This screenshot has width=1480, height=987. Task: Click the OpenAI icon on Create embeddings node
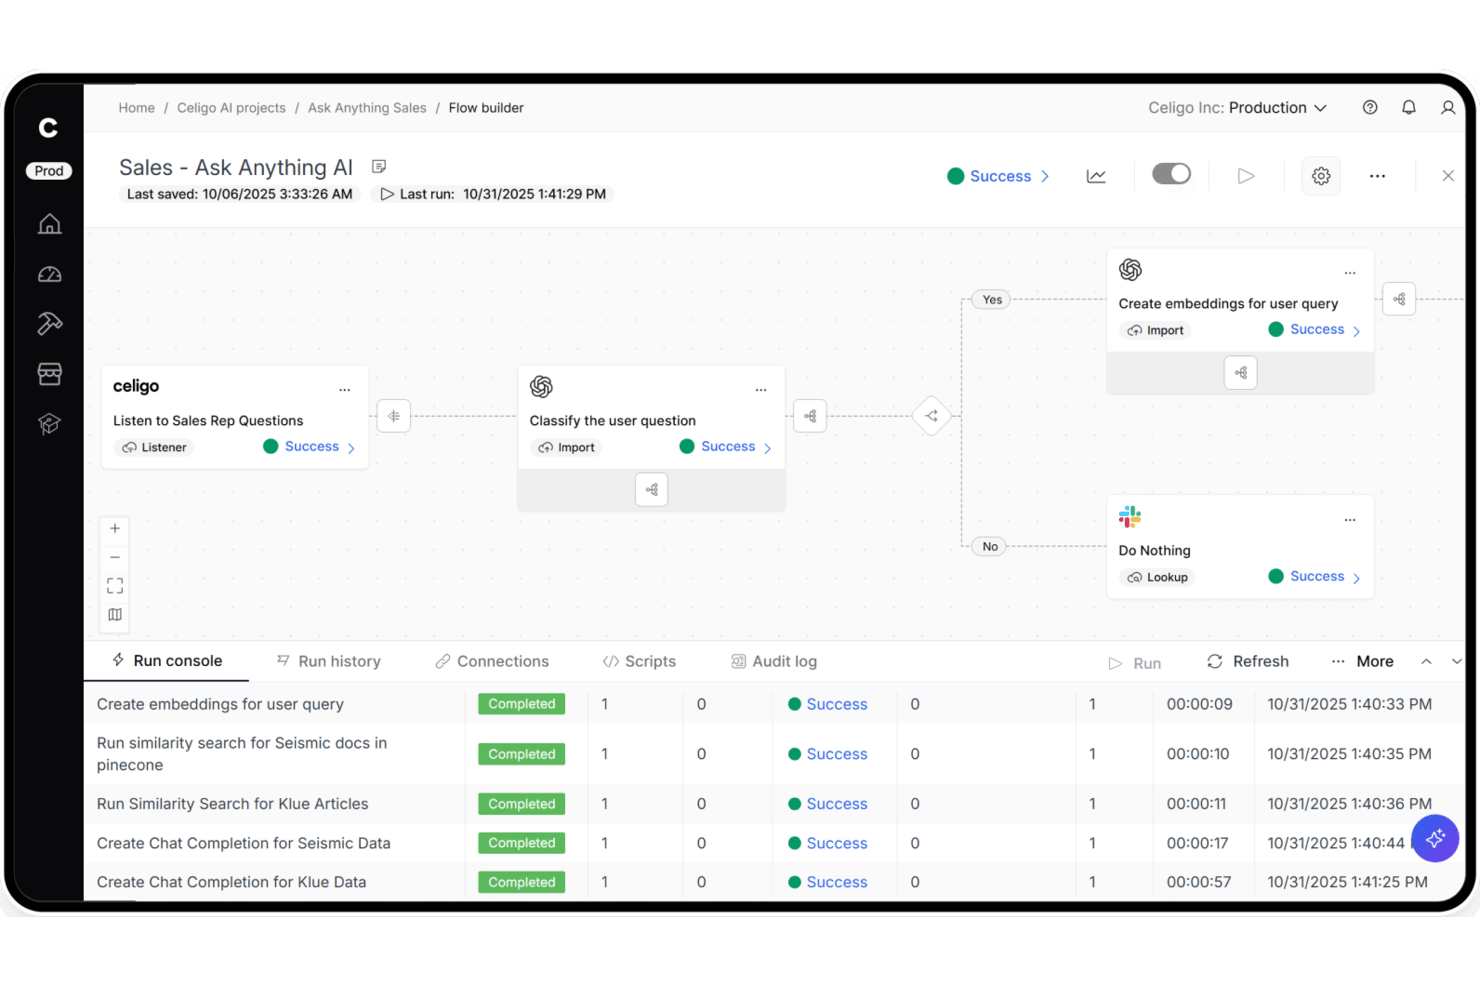pos(1131,270)
